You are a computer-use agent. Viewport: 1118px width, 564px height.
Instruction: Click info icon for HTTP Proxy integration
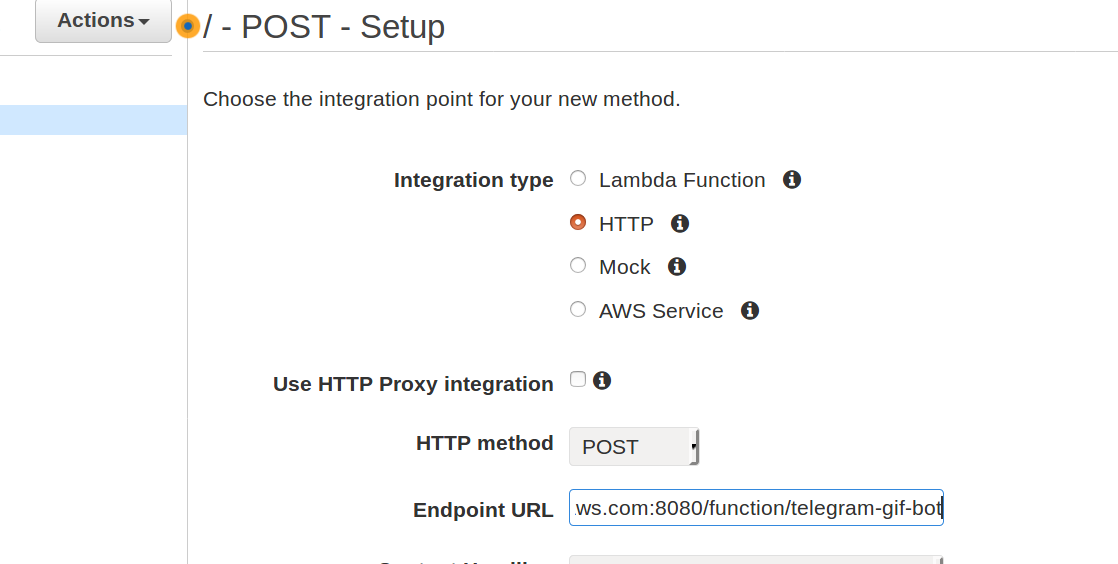pyautogui.click(x=602, y=381)
